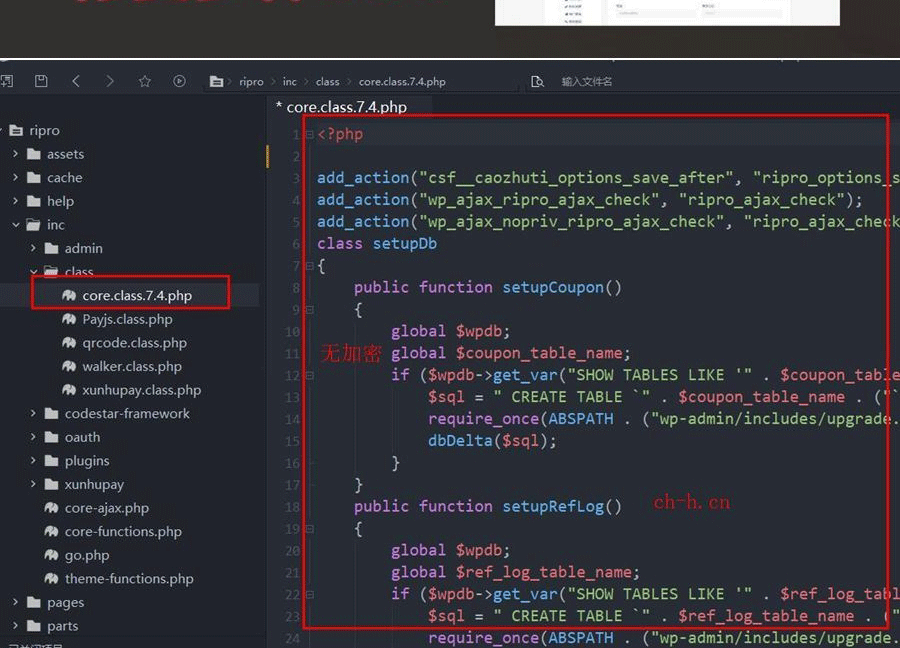Open xunhupay.class.php file
The image size is (900, 648).
[141, 390]
